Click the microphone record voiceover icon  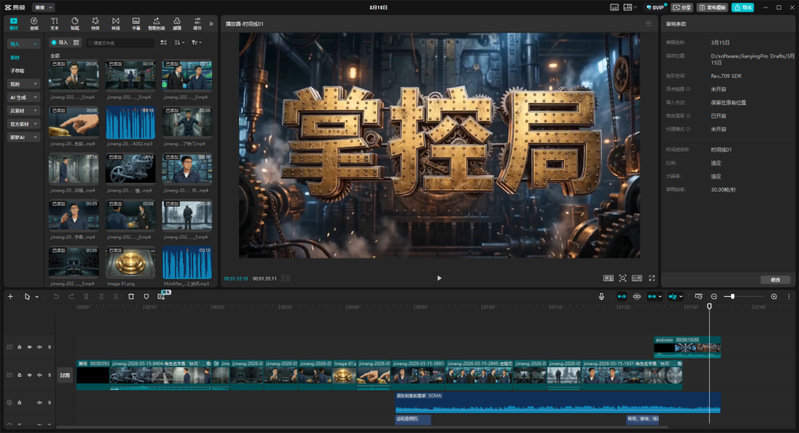(601, 297)
